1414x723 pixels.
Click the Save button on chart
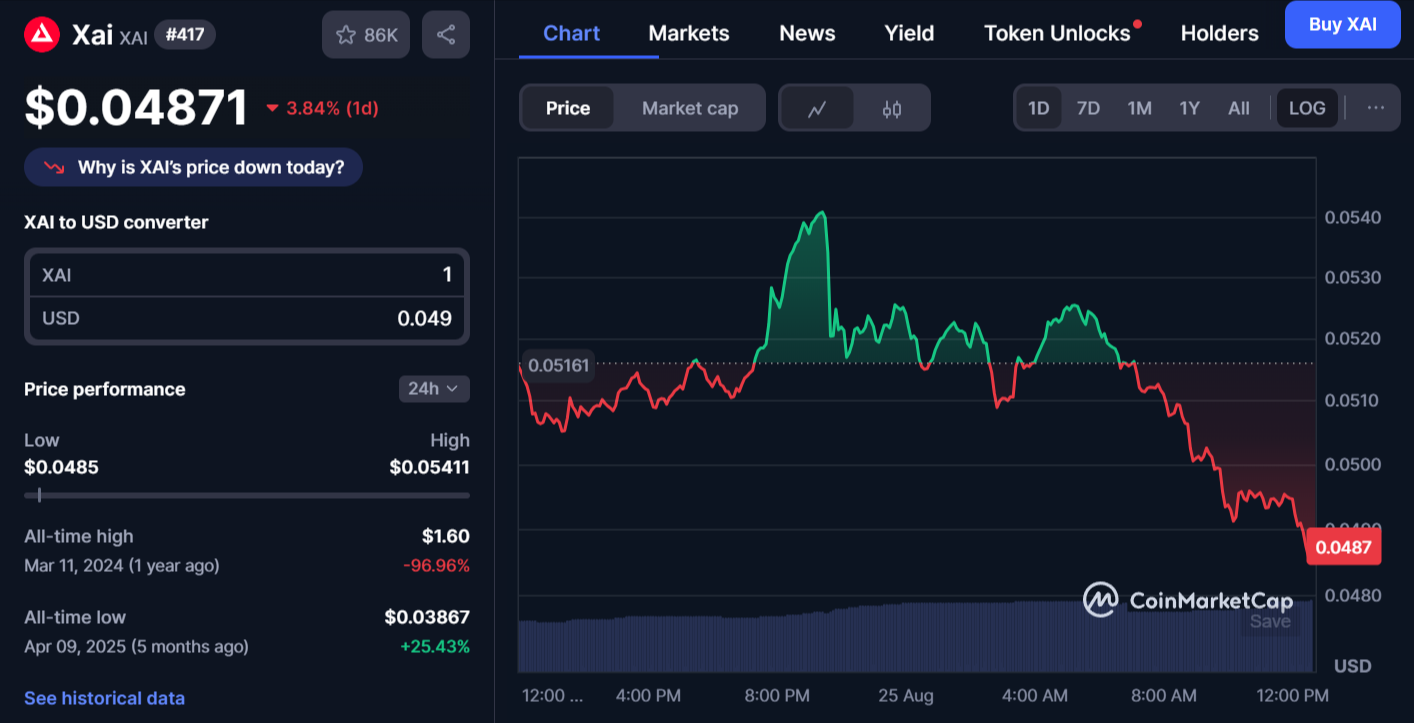pyautogui.click(x=1270, y=621)
